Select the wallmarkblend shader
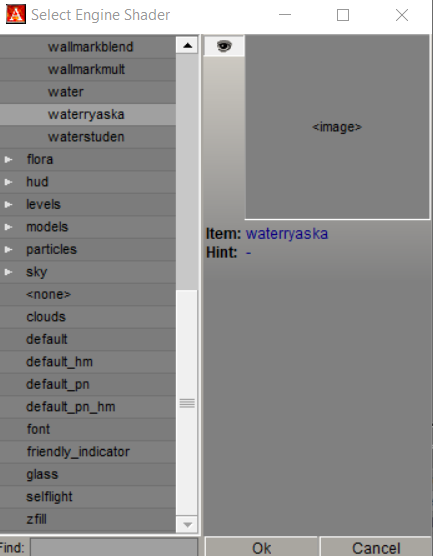 (x=88, y=47)
